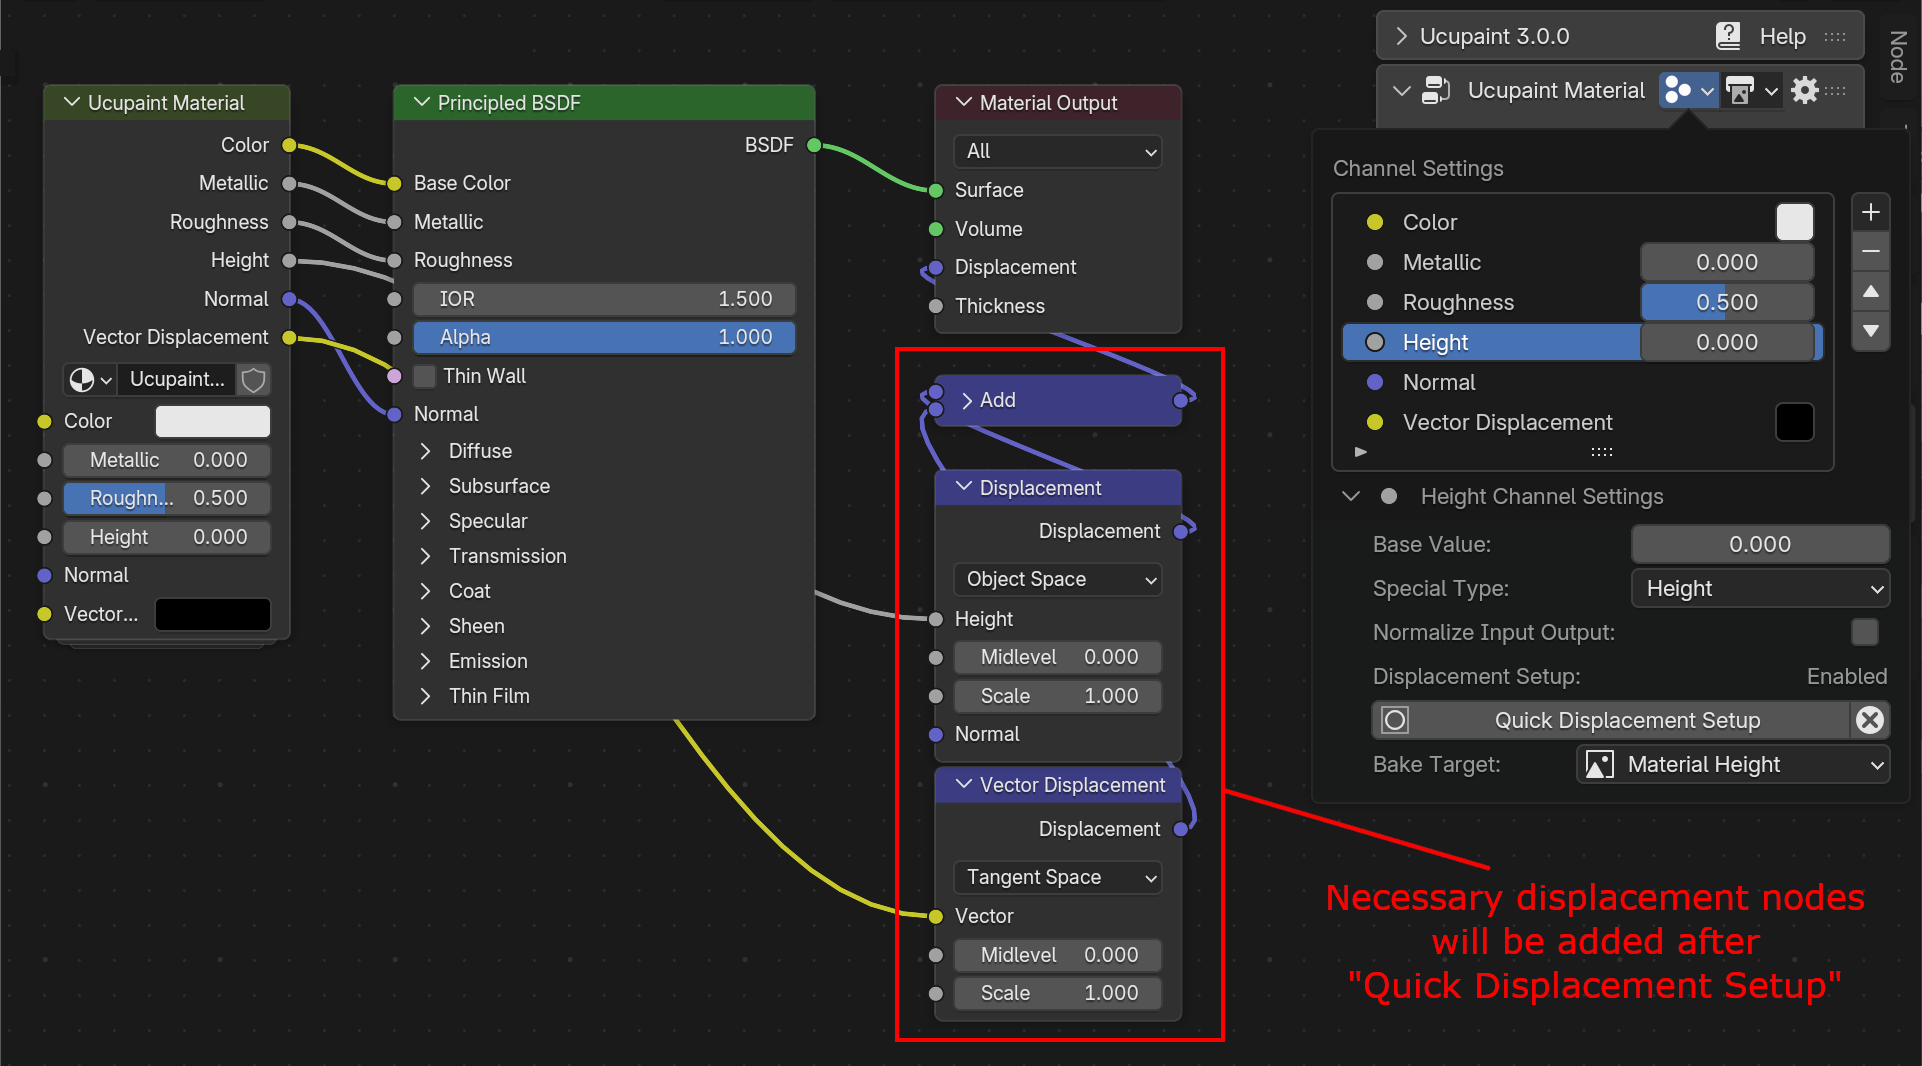
Task: Adjust the Alpha slider on Principled BSDF
Action: [604, 337]
